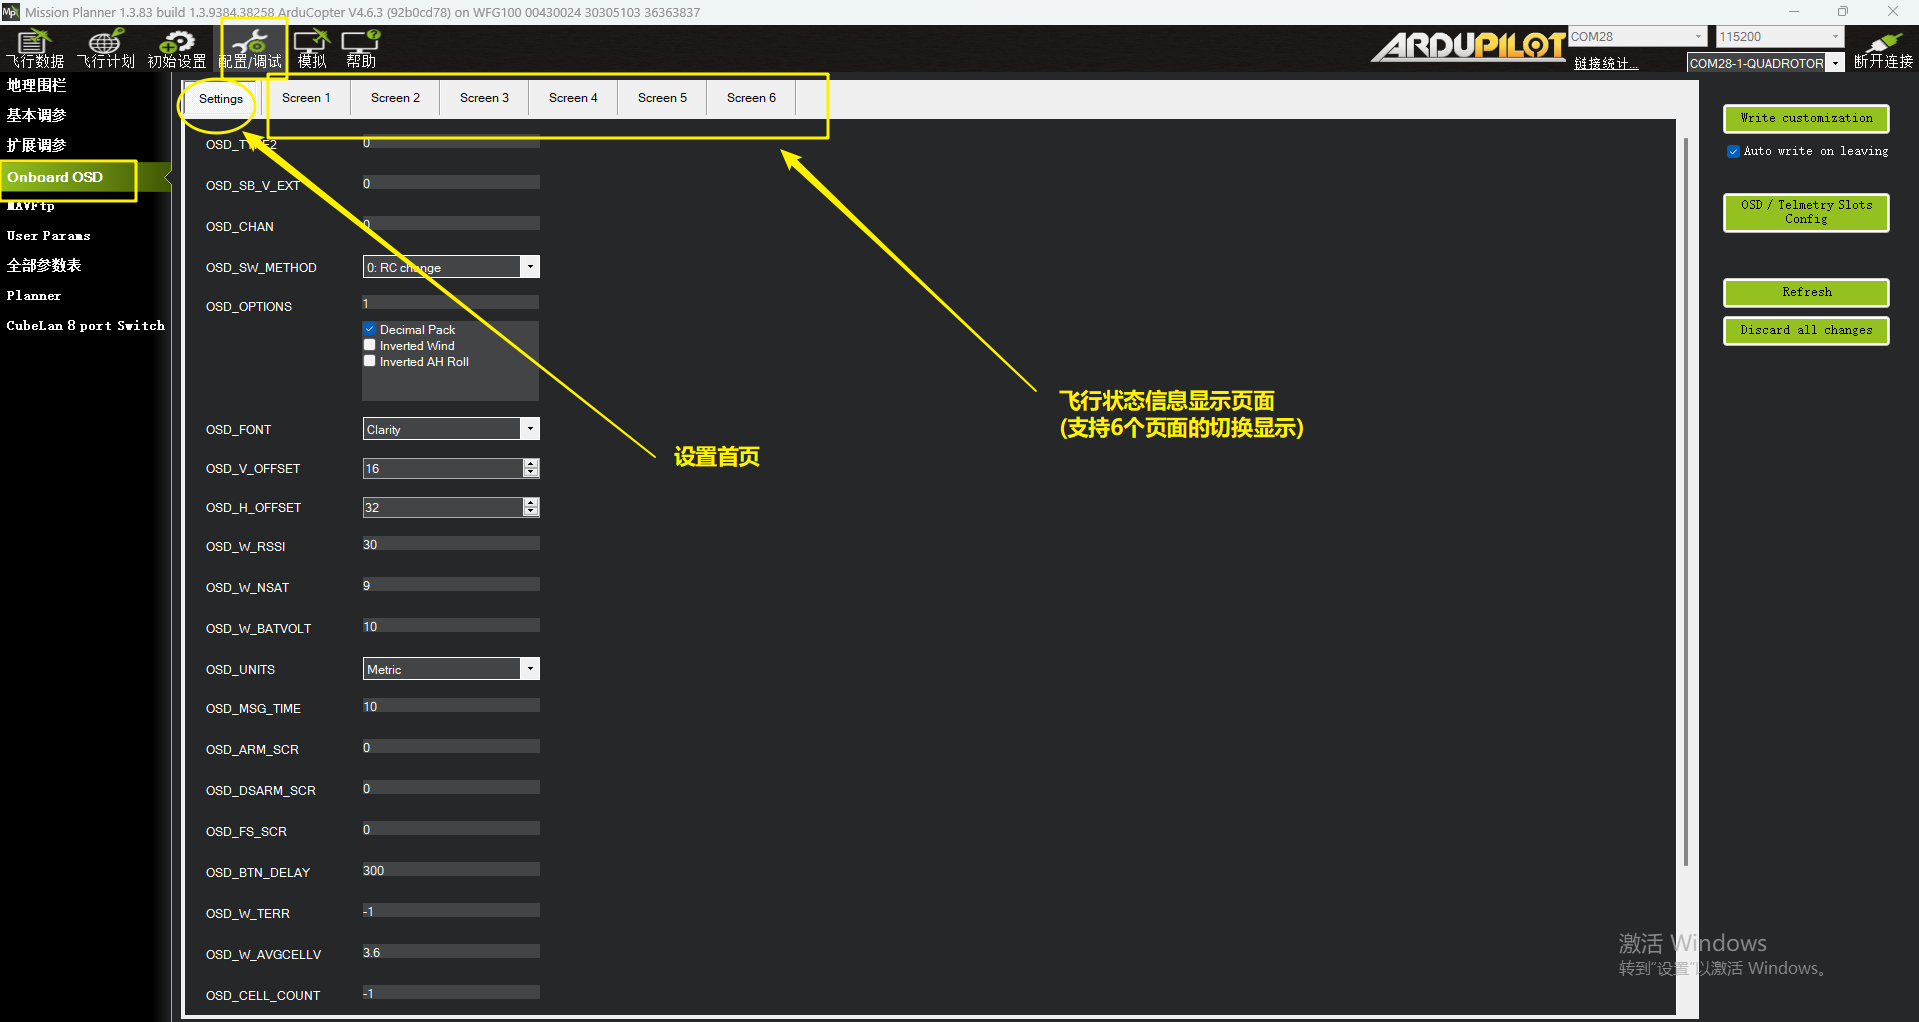Switch to the Screen 3 tab
Viewport: 1919px width, 1022px height.
click(x=484, y=98)
